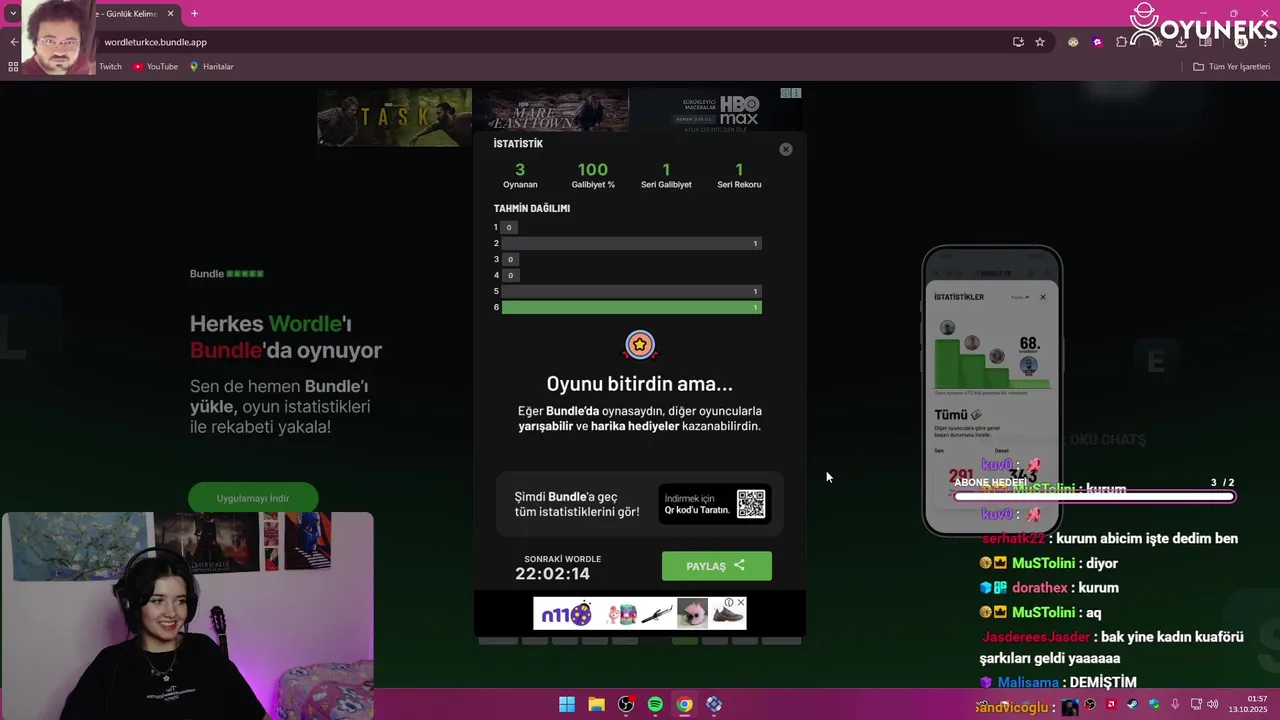Click the Steam tray icon
1280x720 pixels.
(1132, 705)
